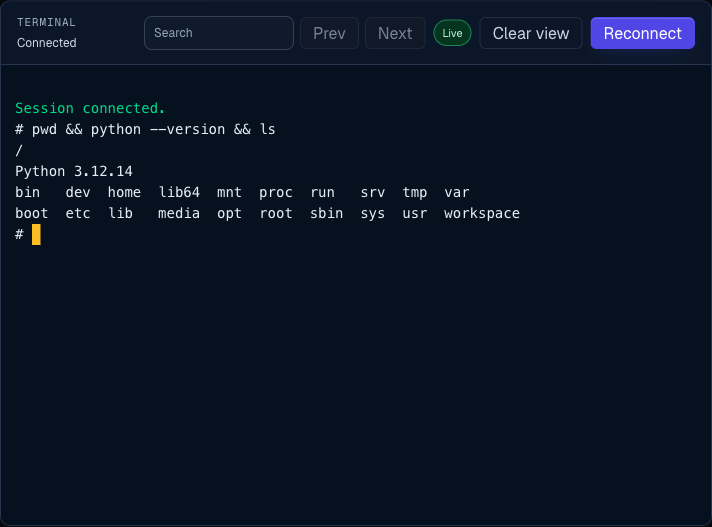Click the 'workspace' directory name

click(x=482, y=214)
